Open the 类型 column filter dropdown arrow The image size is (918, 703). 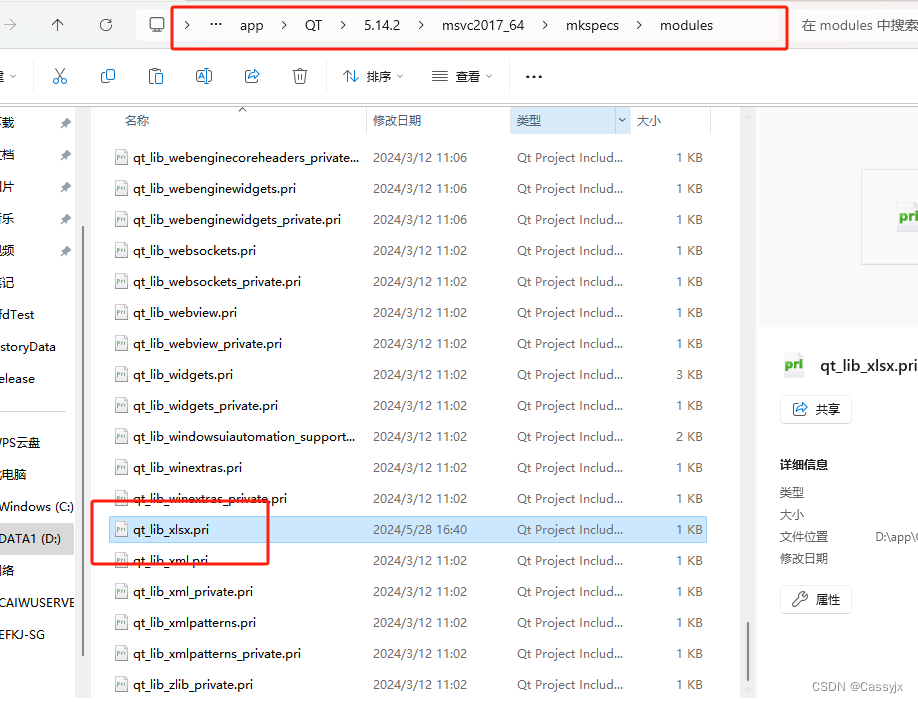pos(622,120)
